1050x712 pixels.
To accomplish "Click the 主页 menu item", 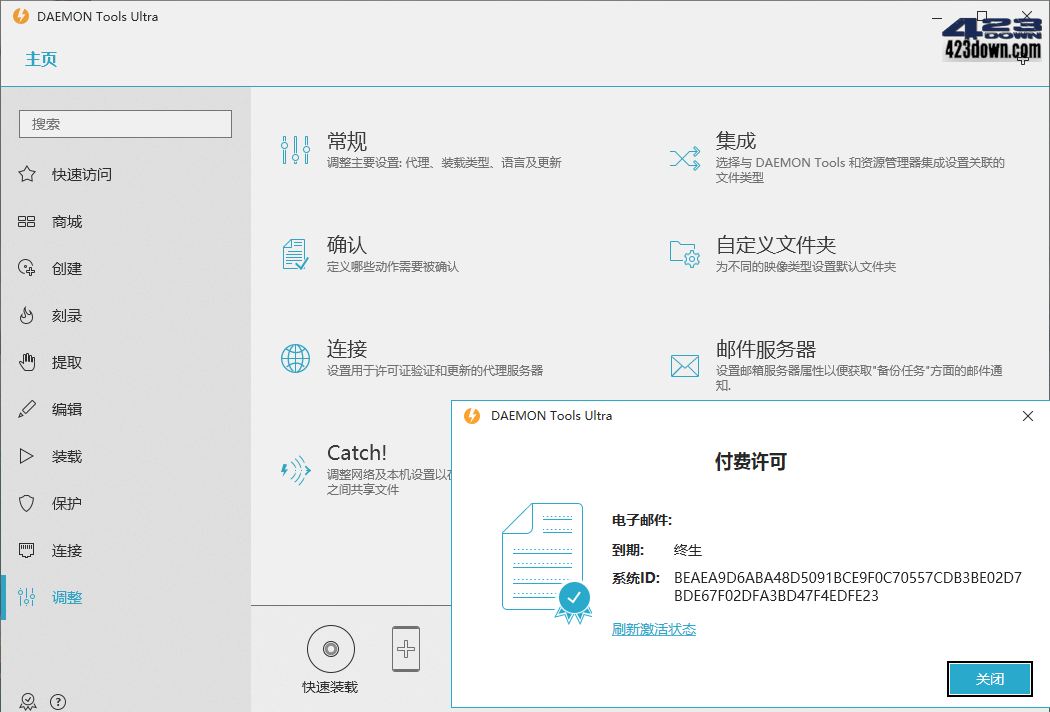I will pyautogui.click(x=40, y=58).
